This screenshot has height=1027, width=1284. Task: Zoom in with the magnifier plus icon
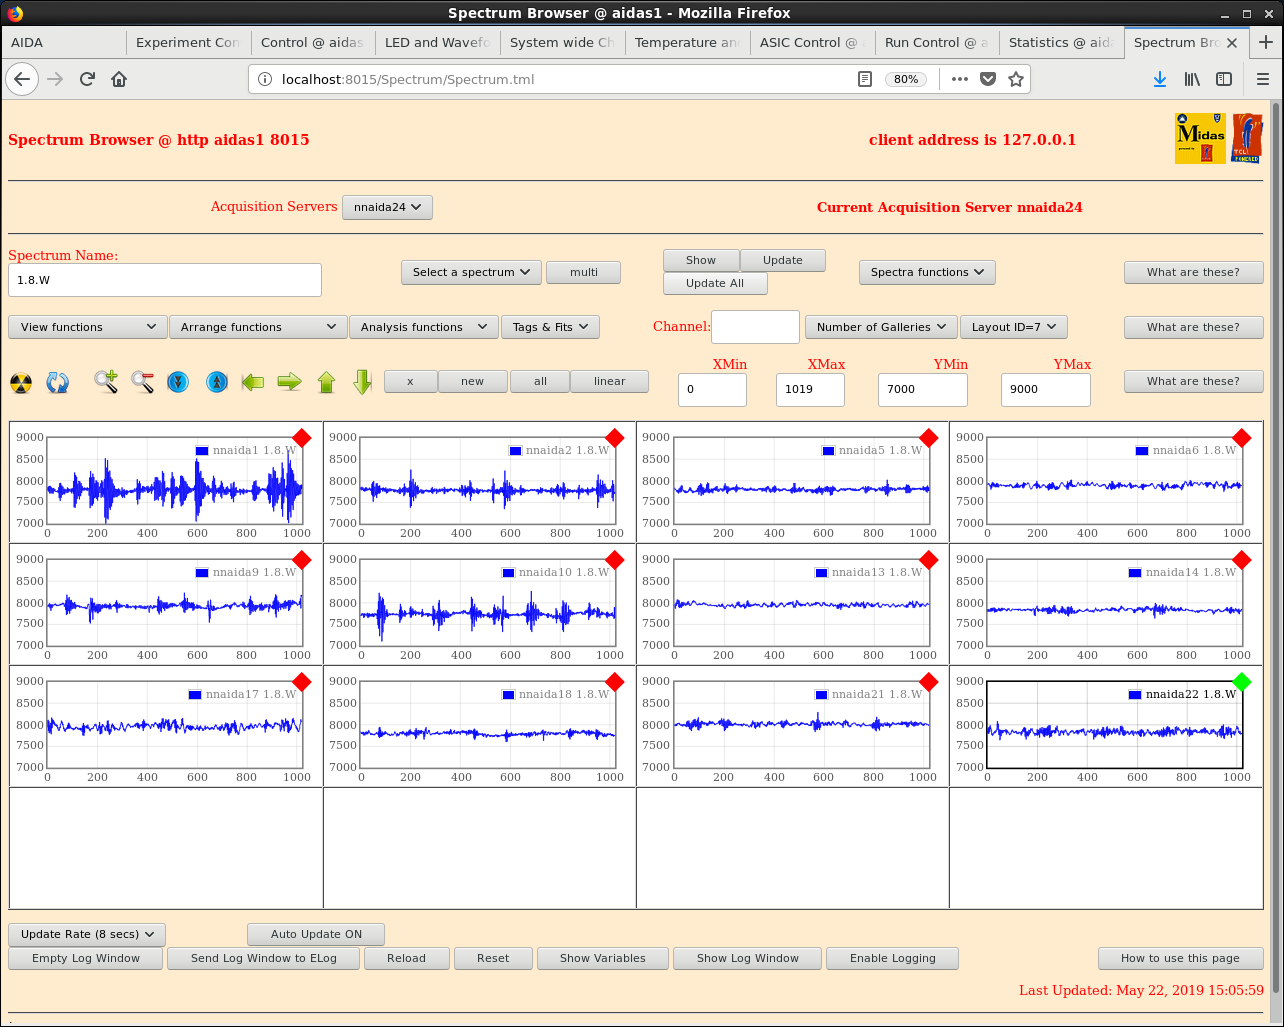pyautogui.click(x=106, y=382)
